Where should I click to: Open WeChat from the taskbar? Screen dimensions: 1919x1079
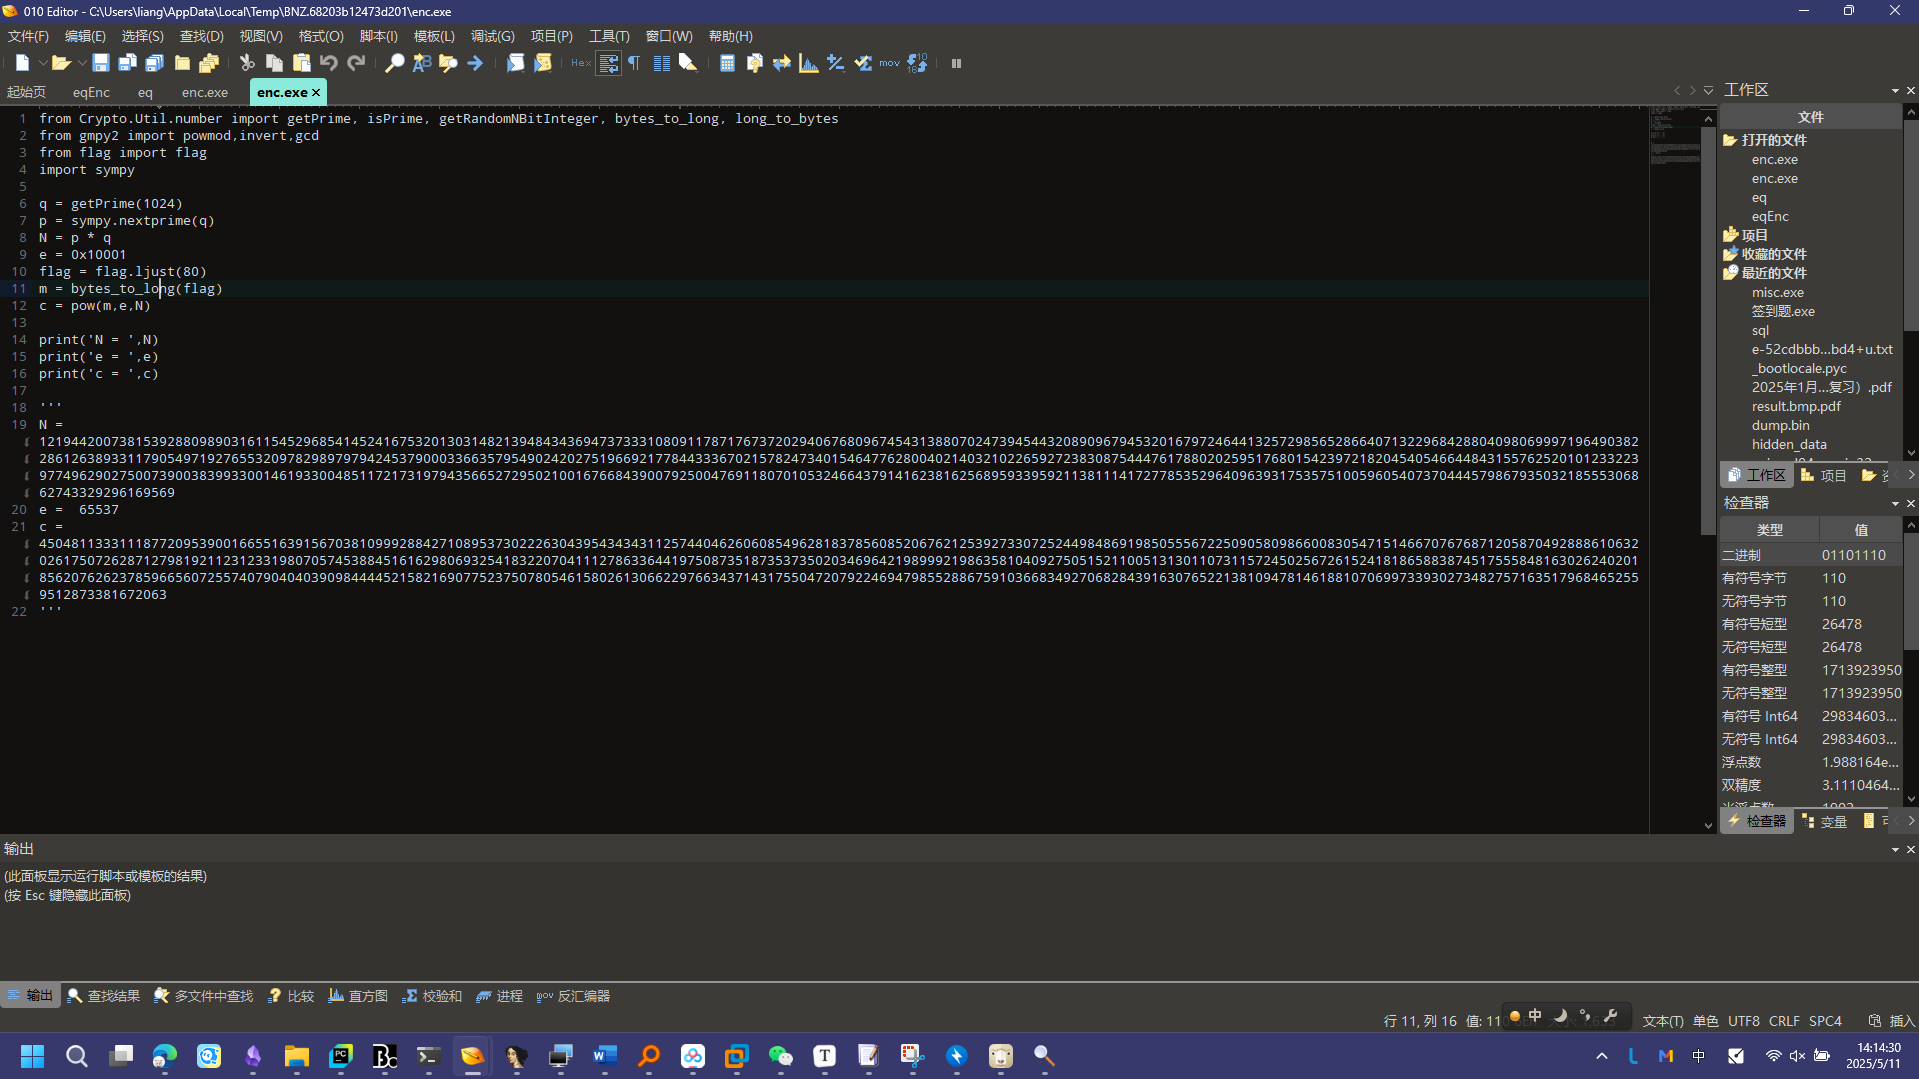pos(780,1056)
